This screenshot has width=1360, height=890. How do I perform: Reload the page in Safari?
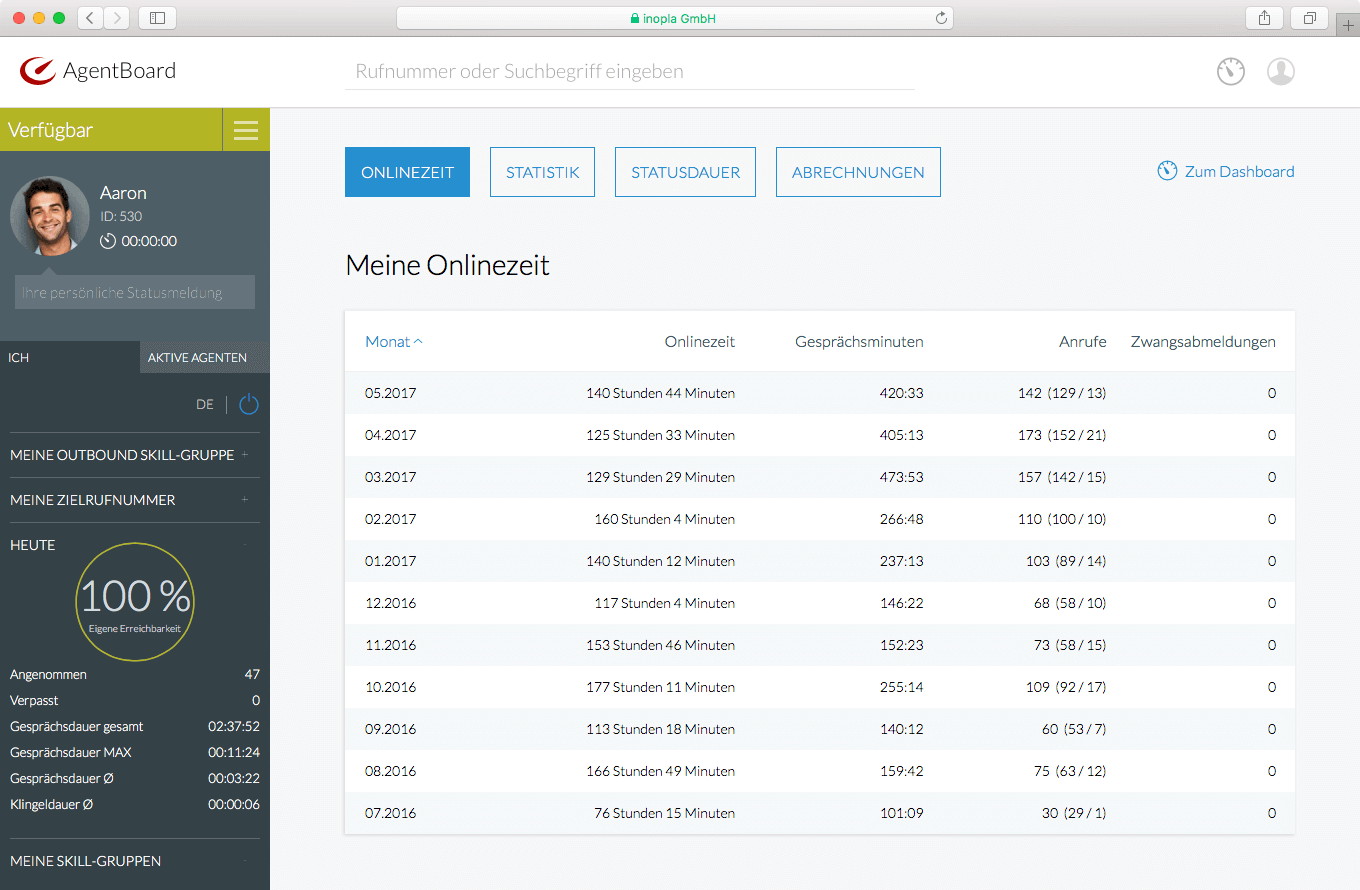coord(940,18)
